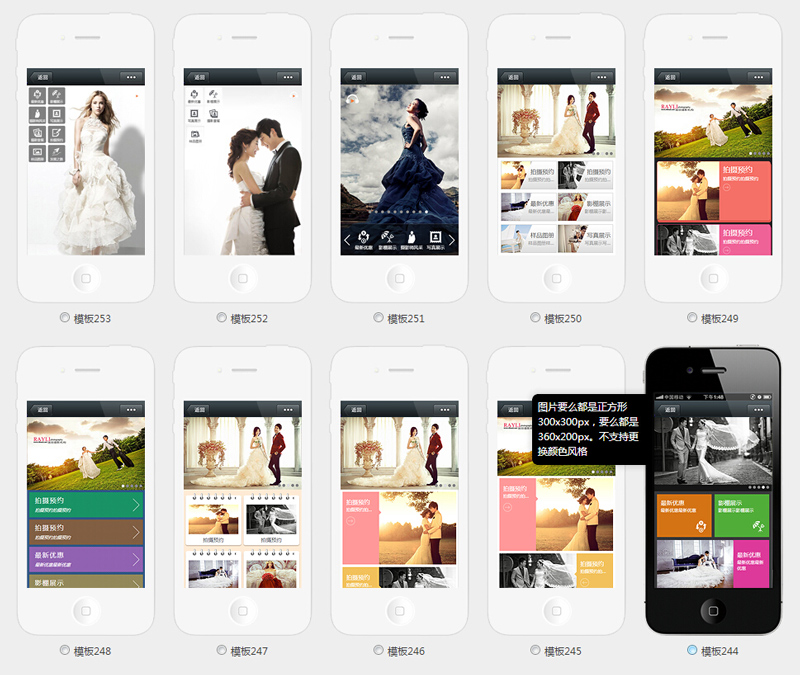Viewport: 800px width, 675px height.
Task: Click the tooltip text 图片要么都是正方形
Action: point(582,407)
